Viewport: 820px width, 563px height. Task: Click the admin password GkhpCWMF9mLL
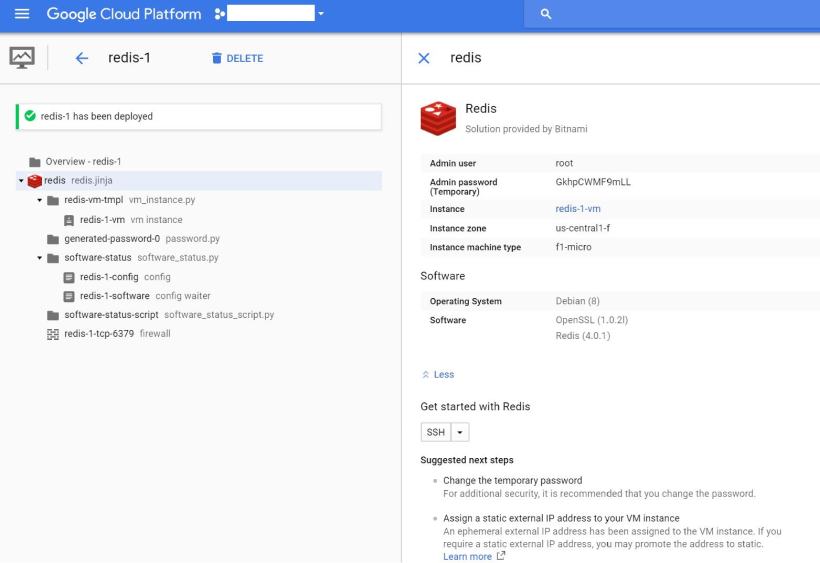coord(593,182)
